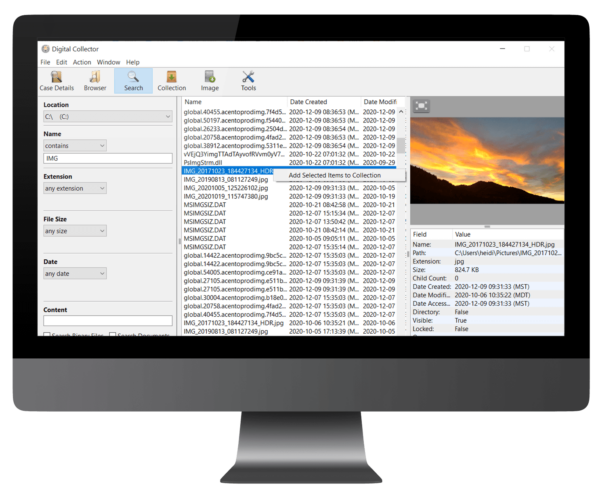The image size is (600, 490).
Task: Click the fit-to-window icon above preview image
Action: click(422, 106)
